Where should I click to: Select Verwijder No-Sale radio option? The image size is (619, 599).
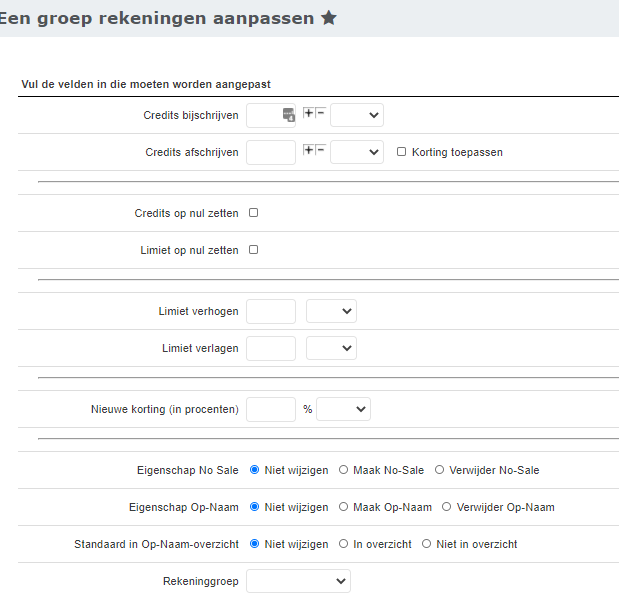(440, 470)
